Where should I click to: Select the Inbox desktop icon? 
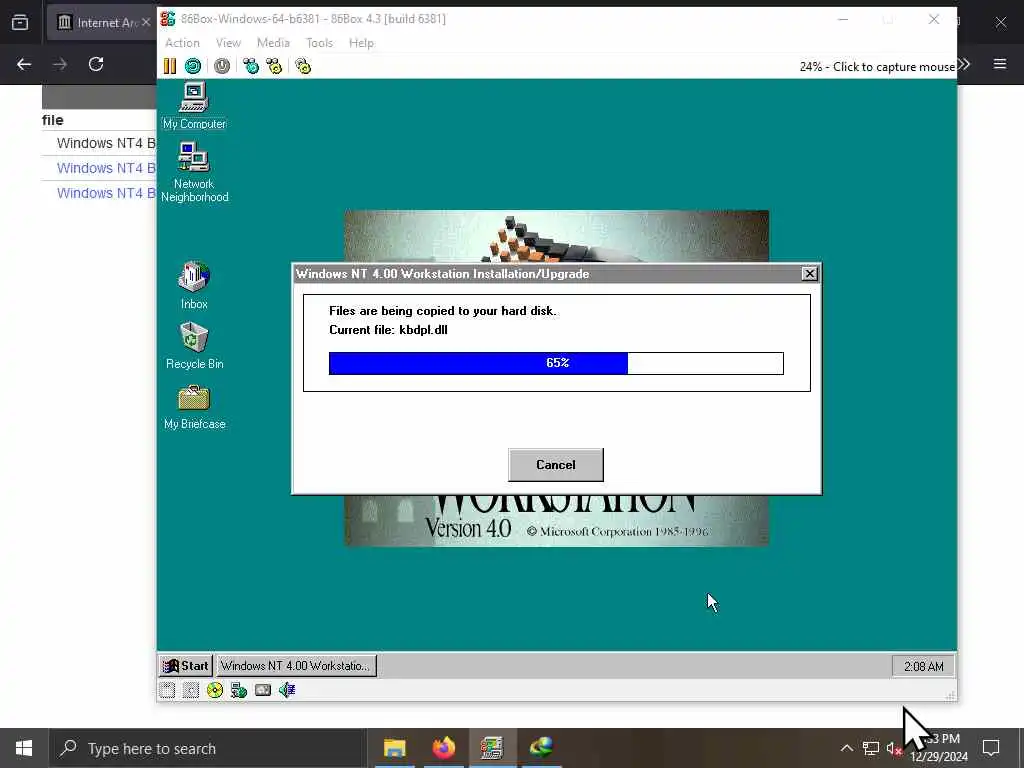[x=194, y=285]
